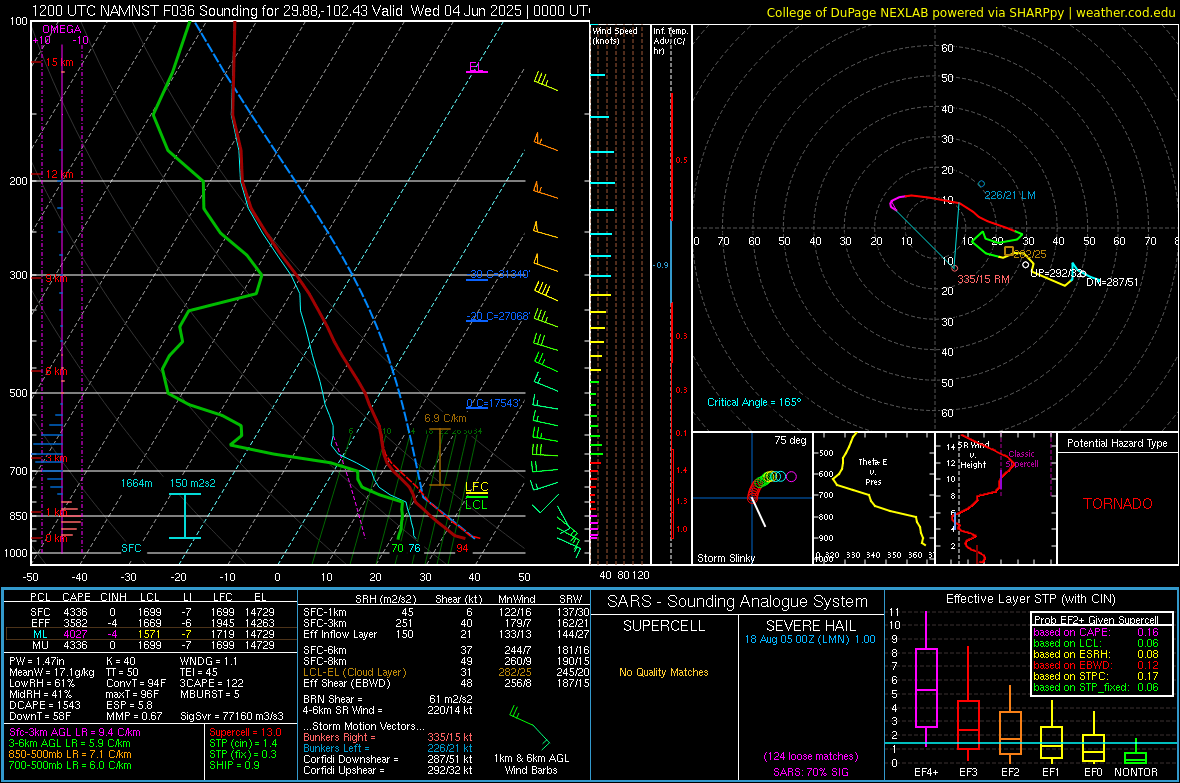Select the LFC marker on the skew-T
The height and width of the screenshot is (783, 1180).
coord(476,487)
